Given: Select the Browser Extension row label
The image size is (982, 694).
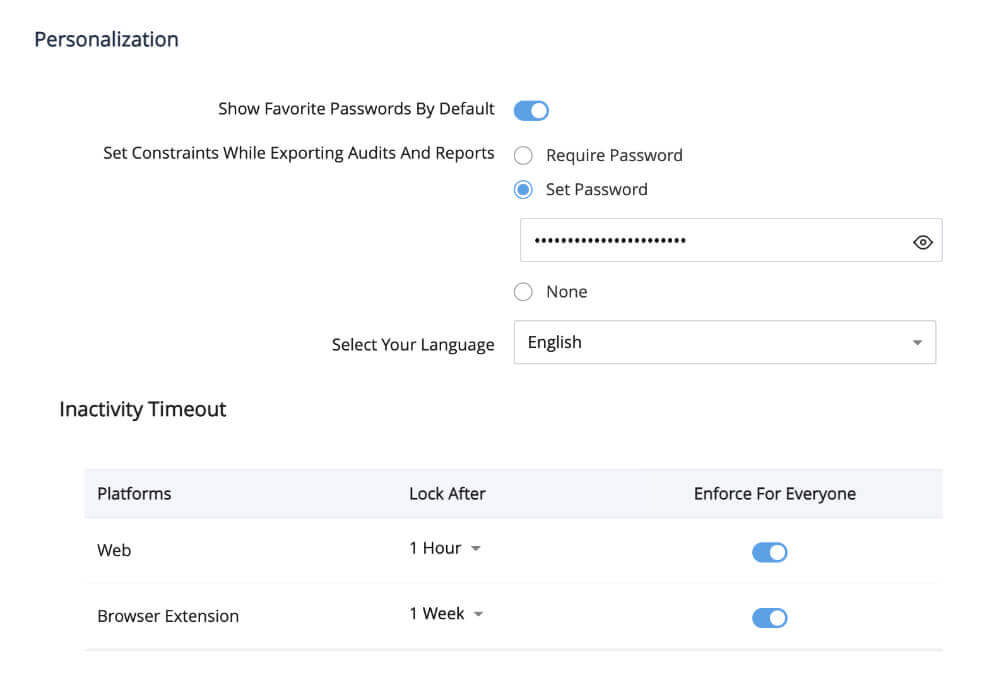Looking at the screenshot, I should [x=168, y=616].
